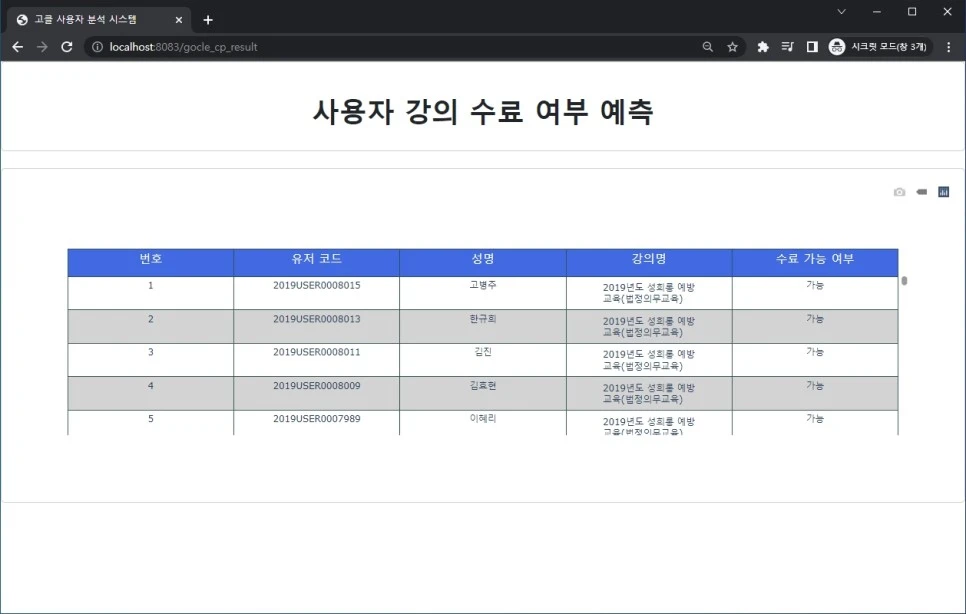Open the Chrome three-dot menu
The height and width of the screenshot is (614, 966).
tap(949, 47)
